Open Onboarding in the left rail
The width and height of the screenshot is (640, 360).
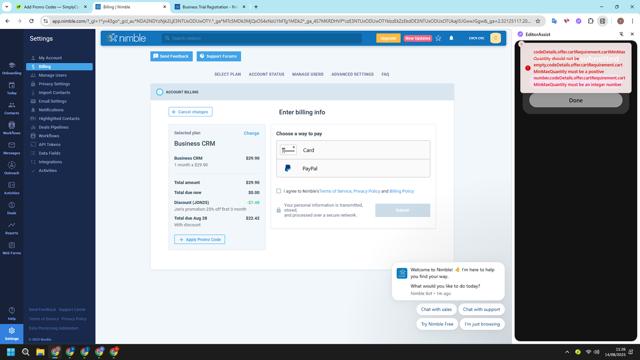pyautogui.click(x=11, y=68)
